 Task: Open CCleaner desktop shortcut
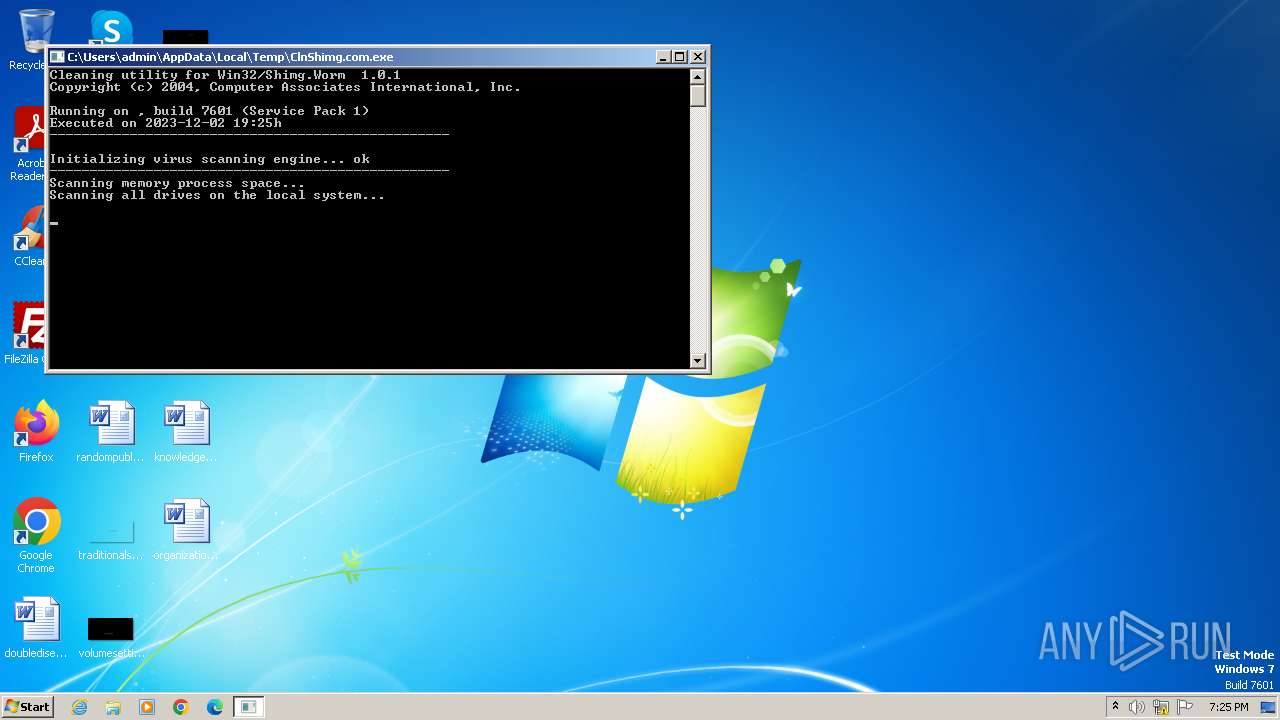click(x=30, y=237)
